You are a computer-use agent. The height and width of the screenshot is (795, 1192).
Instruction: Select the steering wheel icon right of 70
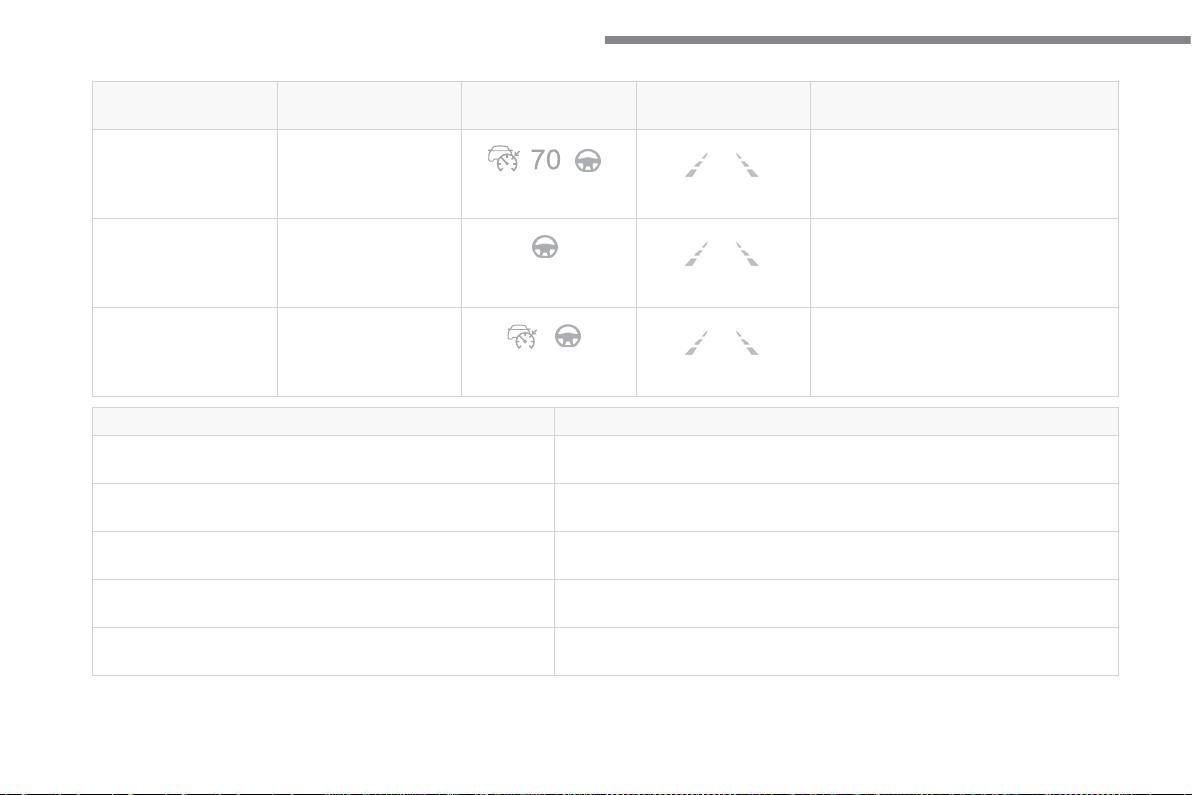click(x=588, y=160)
